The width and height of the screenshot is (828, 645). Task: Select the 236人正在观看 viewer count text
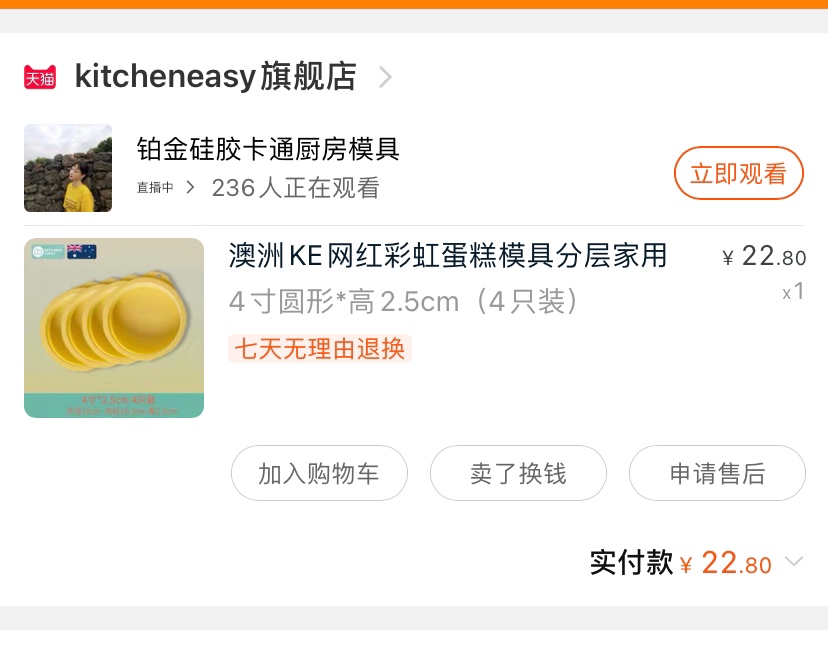(295, 188)
